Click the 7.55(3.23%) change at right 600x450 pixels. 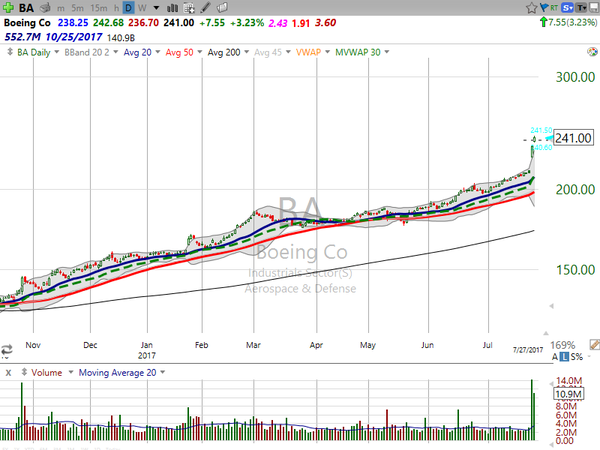(572, 23)
